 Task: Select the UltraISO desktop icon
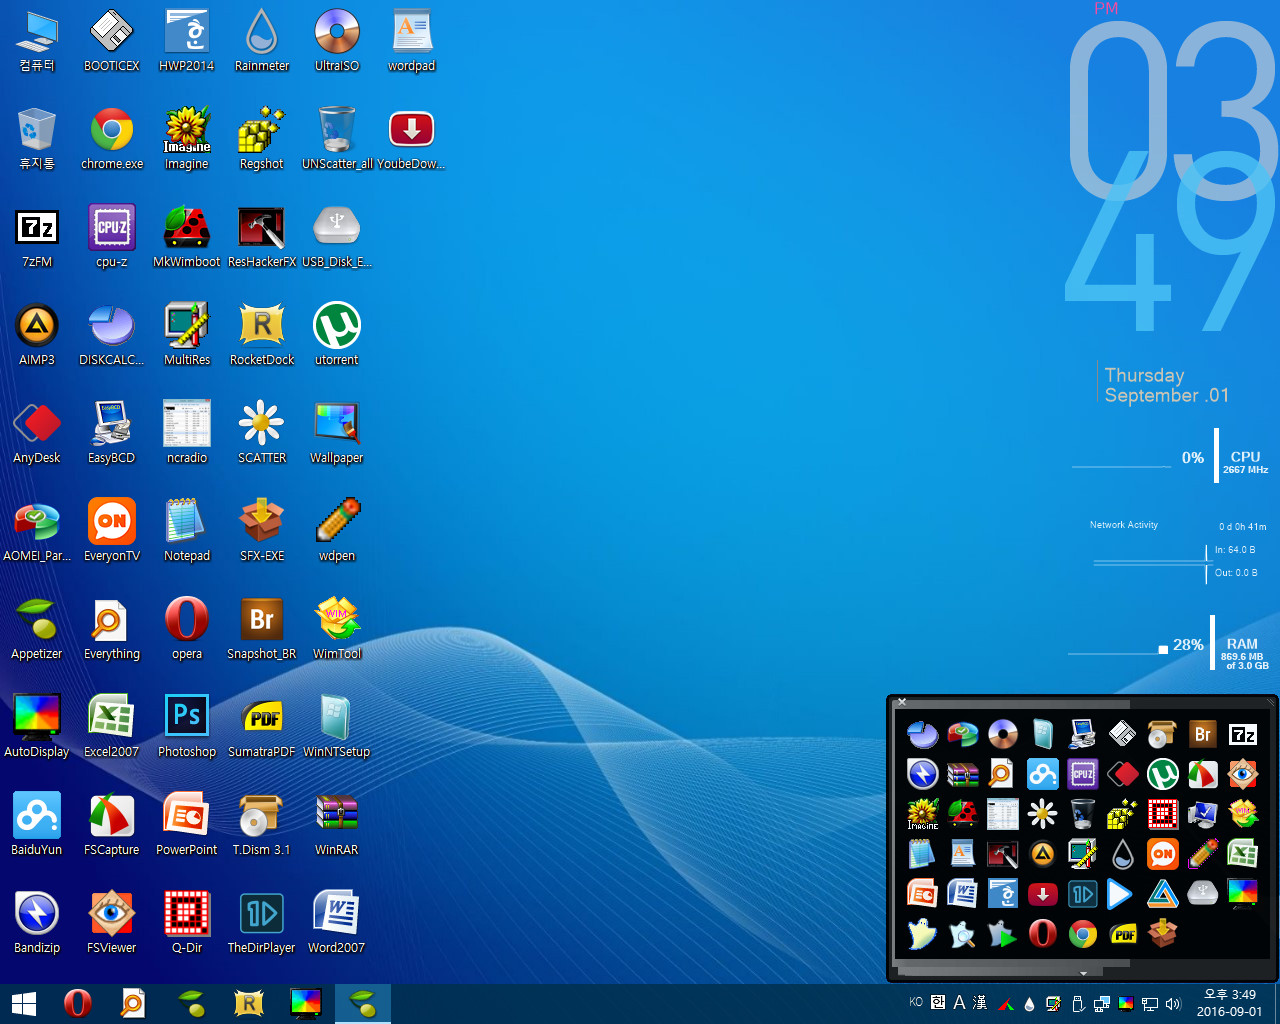coord(337,42)
